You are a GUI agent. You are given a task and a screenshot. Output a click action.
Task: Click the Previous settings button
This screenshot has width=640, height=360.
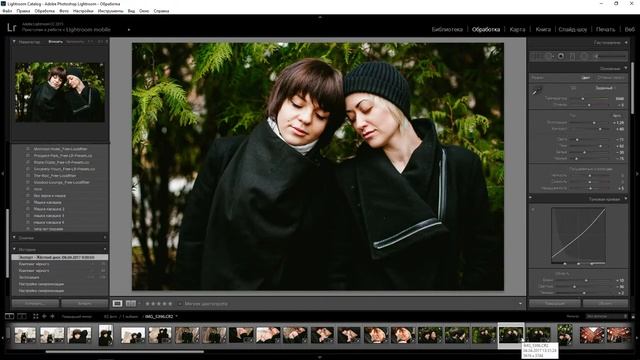tap(555, 304)
